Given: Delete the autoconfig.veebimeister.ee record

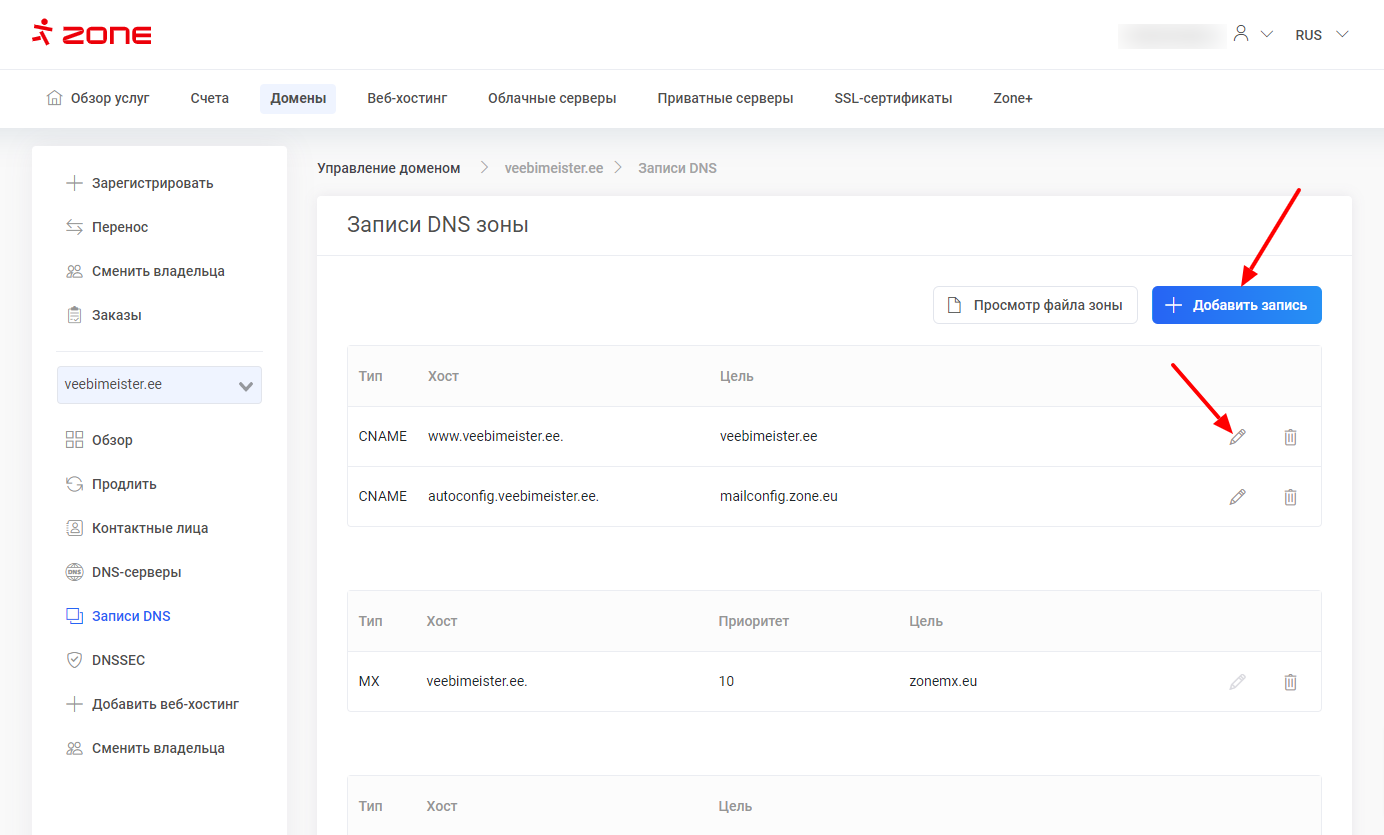Looking at the screenshot, I should 1290,497.
